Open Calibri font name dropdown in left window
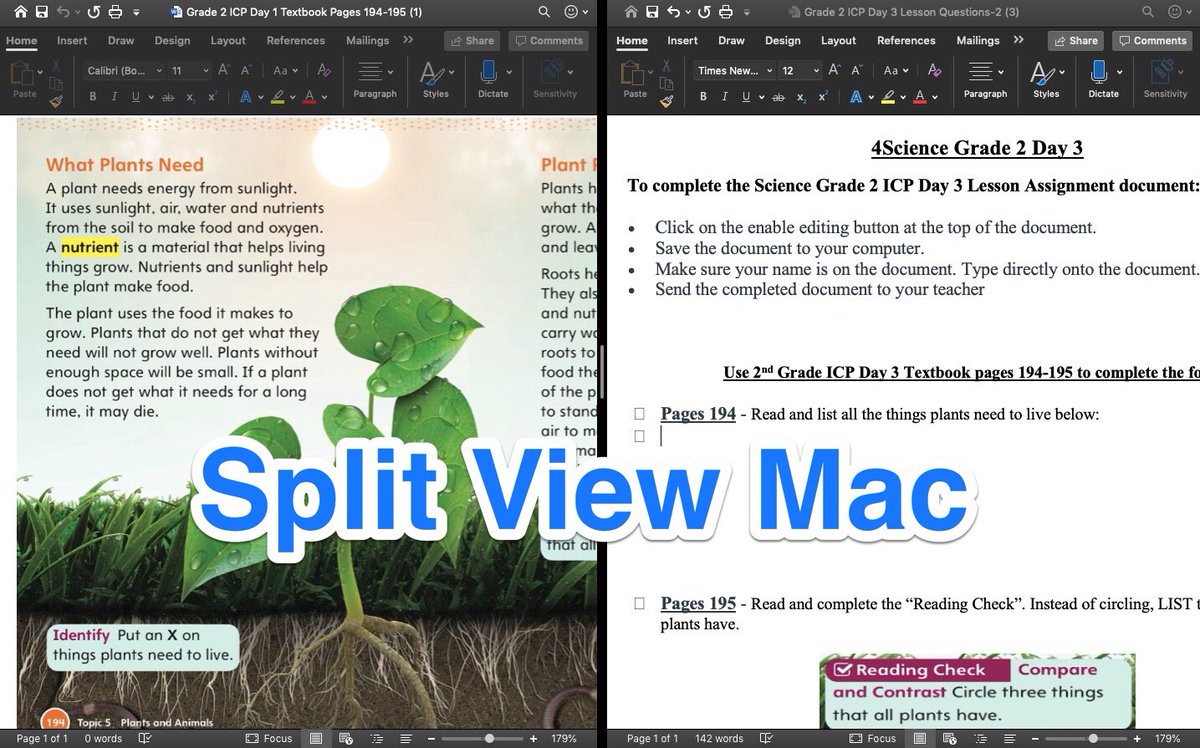Viewport: 1200px width, 748px height. pyautogui.click(x=158, y=71)
